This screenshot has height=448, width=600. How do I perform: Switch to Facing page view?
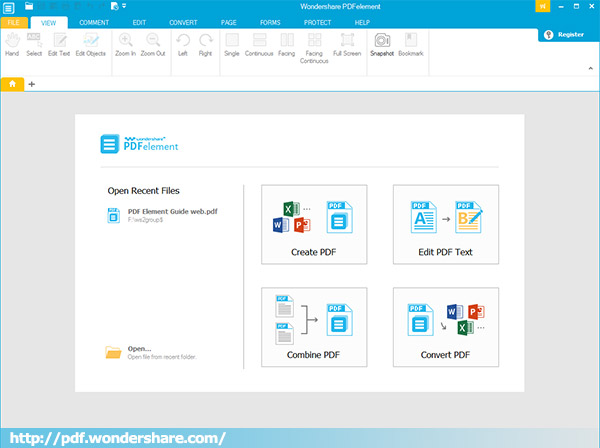coord(287,45)
